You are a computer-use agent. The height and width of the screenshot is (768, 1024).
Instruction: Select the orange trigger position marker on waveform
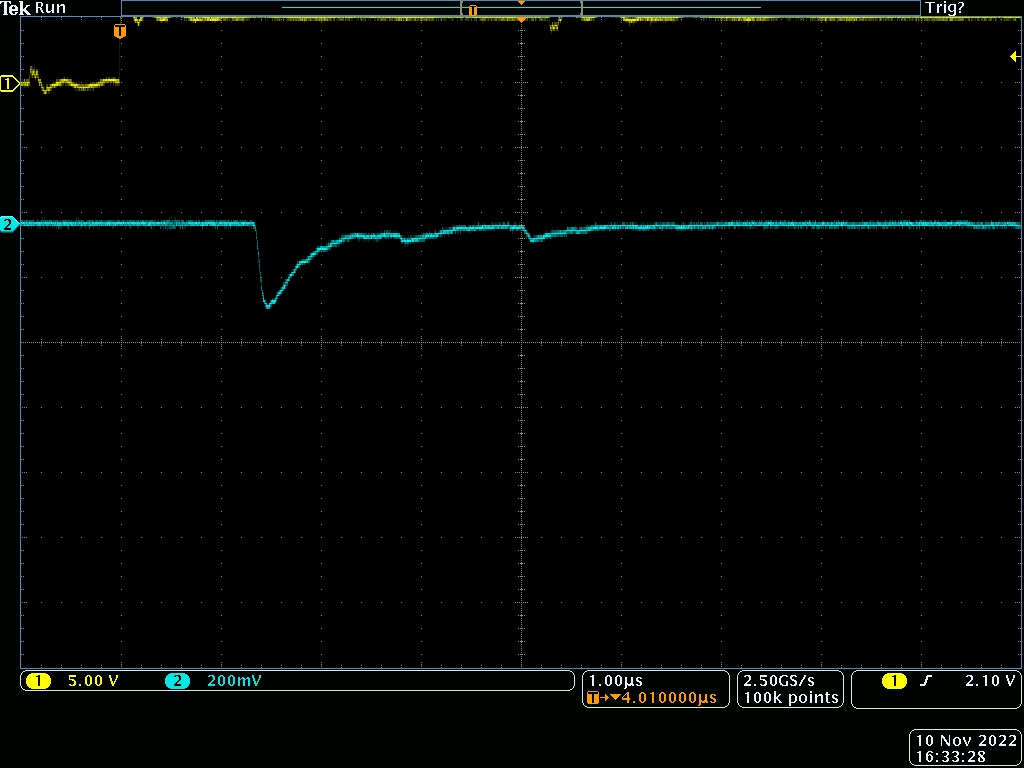[x=120, y=31]
